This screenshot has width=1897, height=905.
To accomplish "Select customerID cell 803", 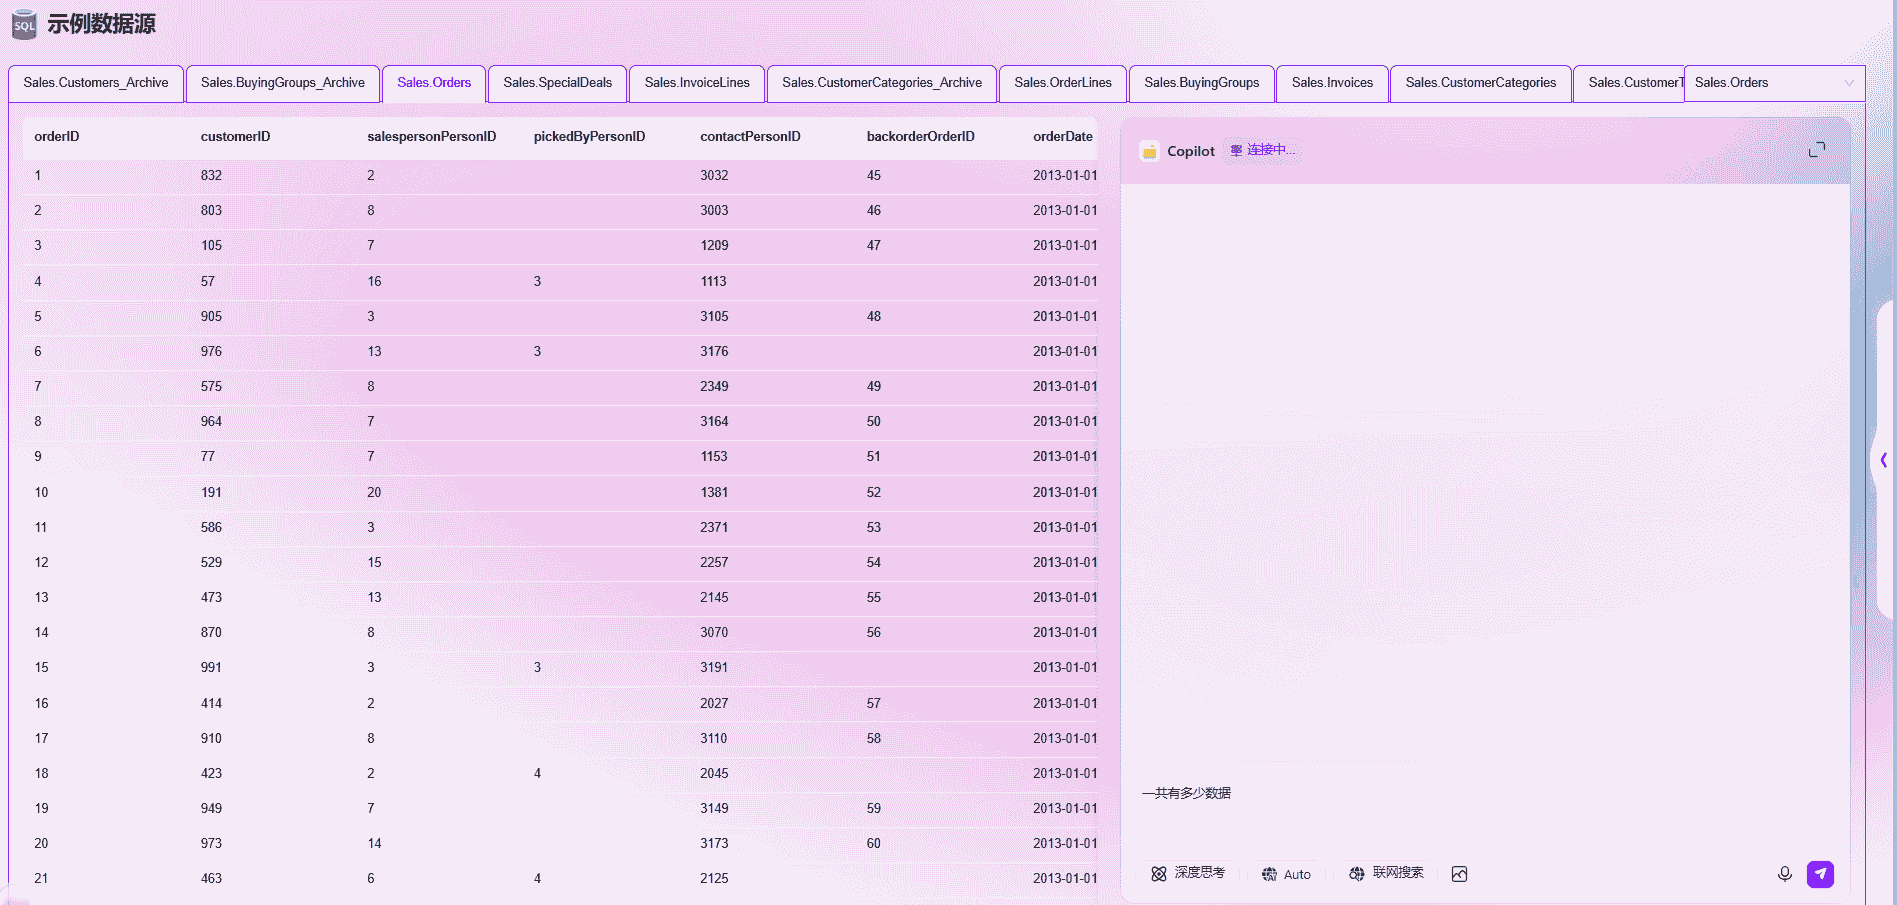I will pos(211,211).
